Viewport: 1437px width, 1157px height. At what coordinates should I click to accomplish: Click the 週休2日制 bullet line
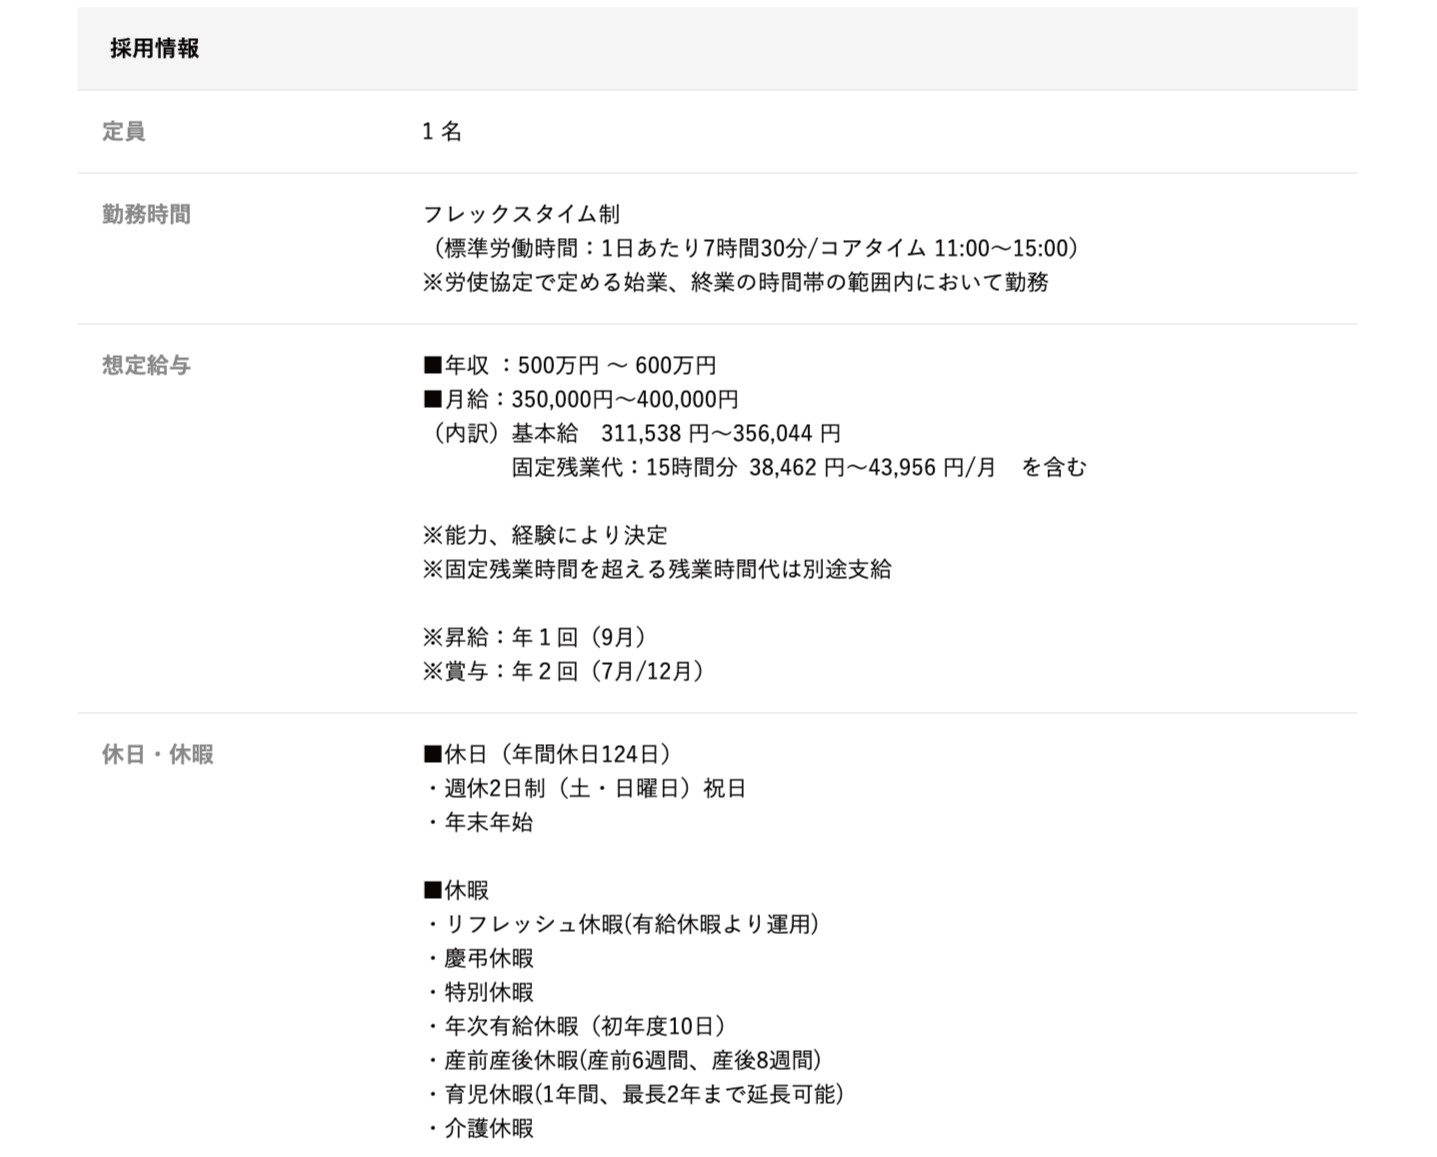[586, 788]
